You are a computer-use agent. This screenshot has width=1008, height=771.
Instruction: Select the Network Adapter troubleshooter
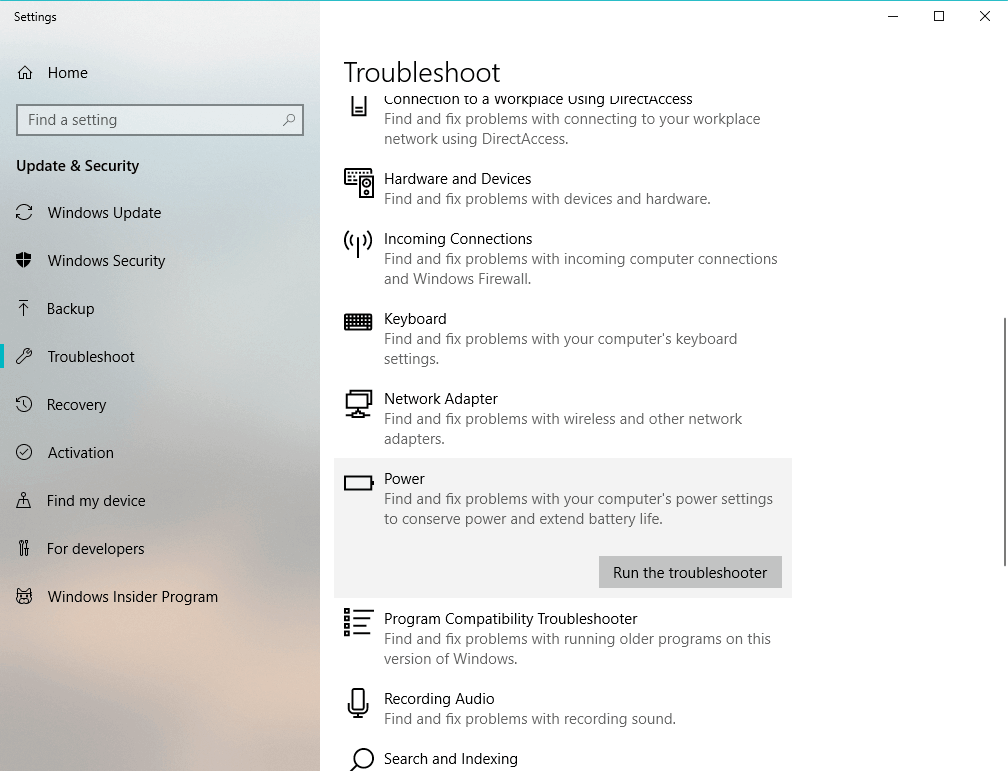coord(562,419)
